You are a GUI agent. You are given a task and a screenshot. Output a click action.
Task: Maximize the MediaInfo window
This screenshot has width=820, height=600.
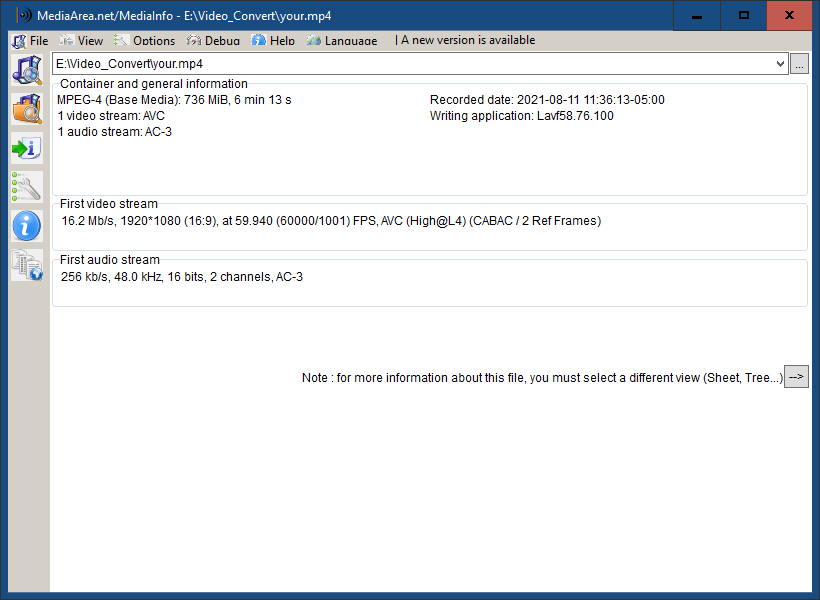744,16
